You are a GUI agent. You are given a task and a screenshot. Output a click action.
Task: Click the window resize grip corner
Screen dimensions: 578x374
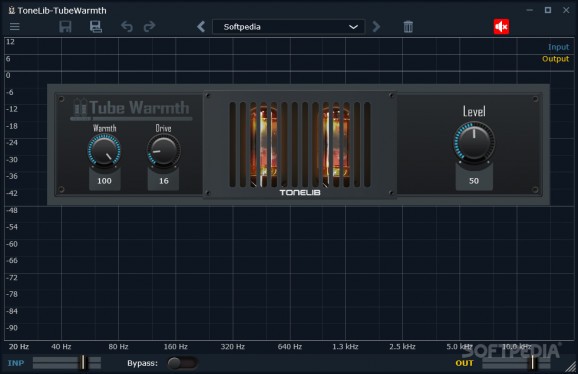pos(571,367)
